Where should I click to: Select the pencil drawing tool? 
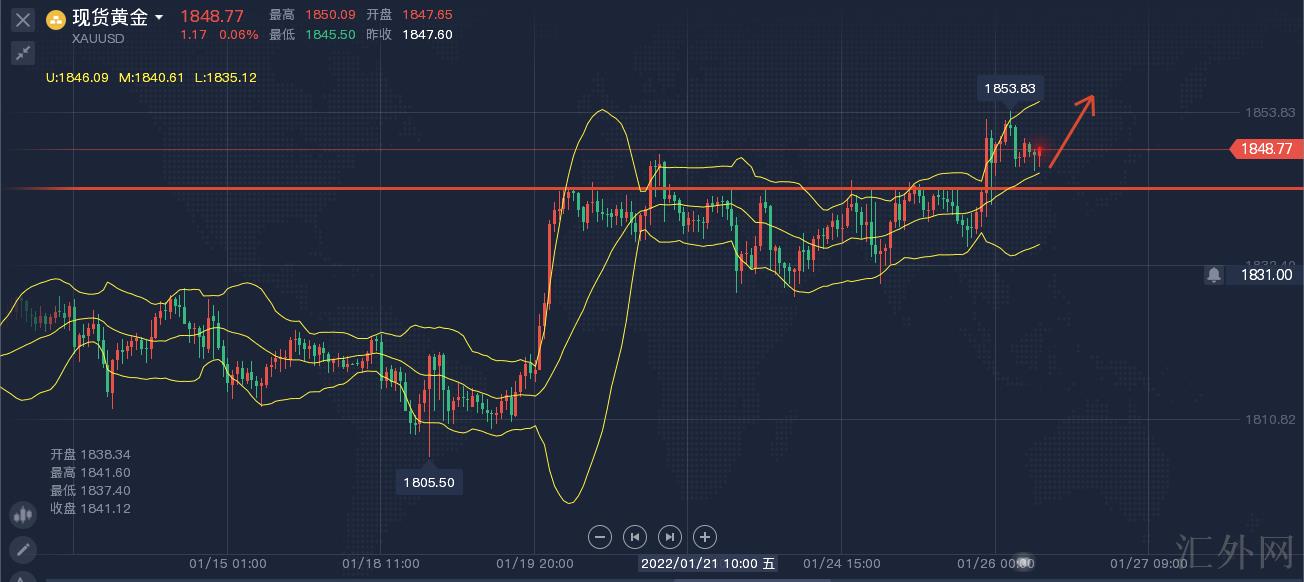pyautogui.click(x=22, y=549)
